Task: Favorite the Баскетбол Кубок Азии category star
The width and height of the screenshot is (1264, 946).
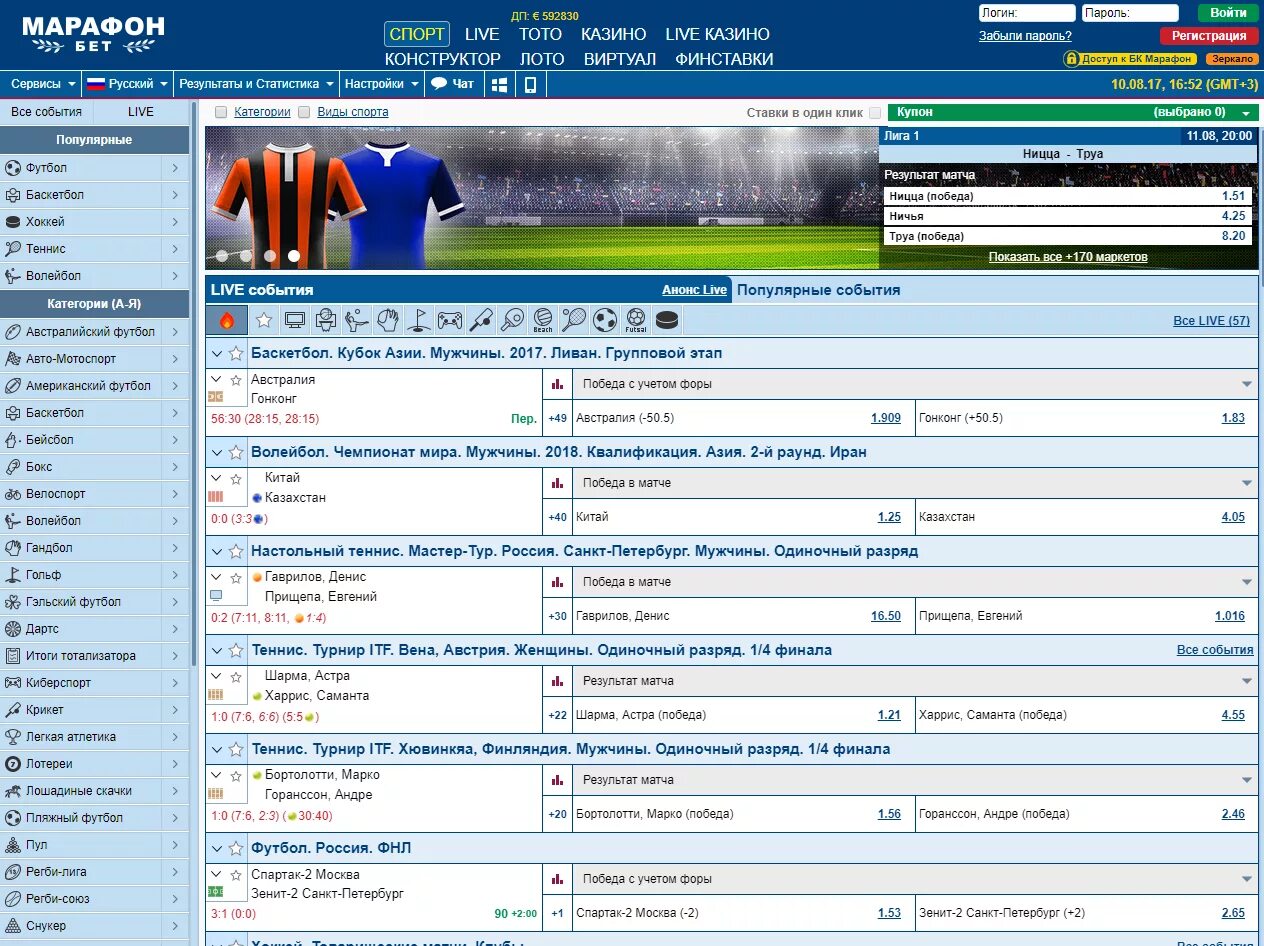Action: point(236,353)
